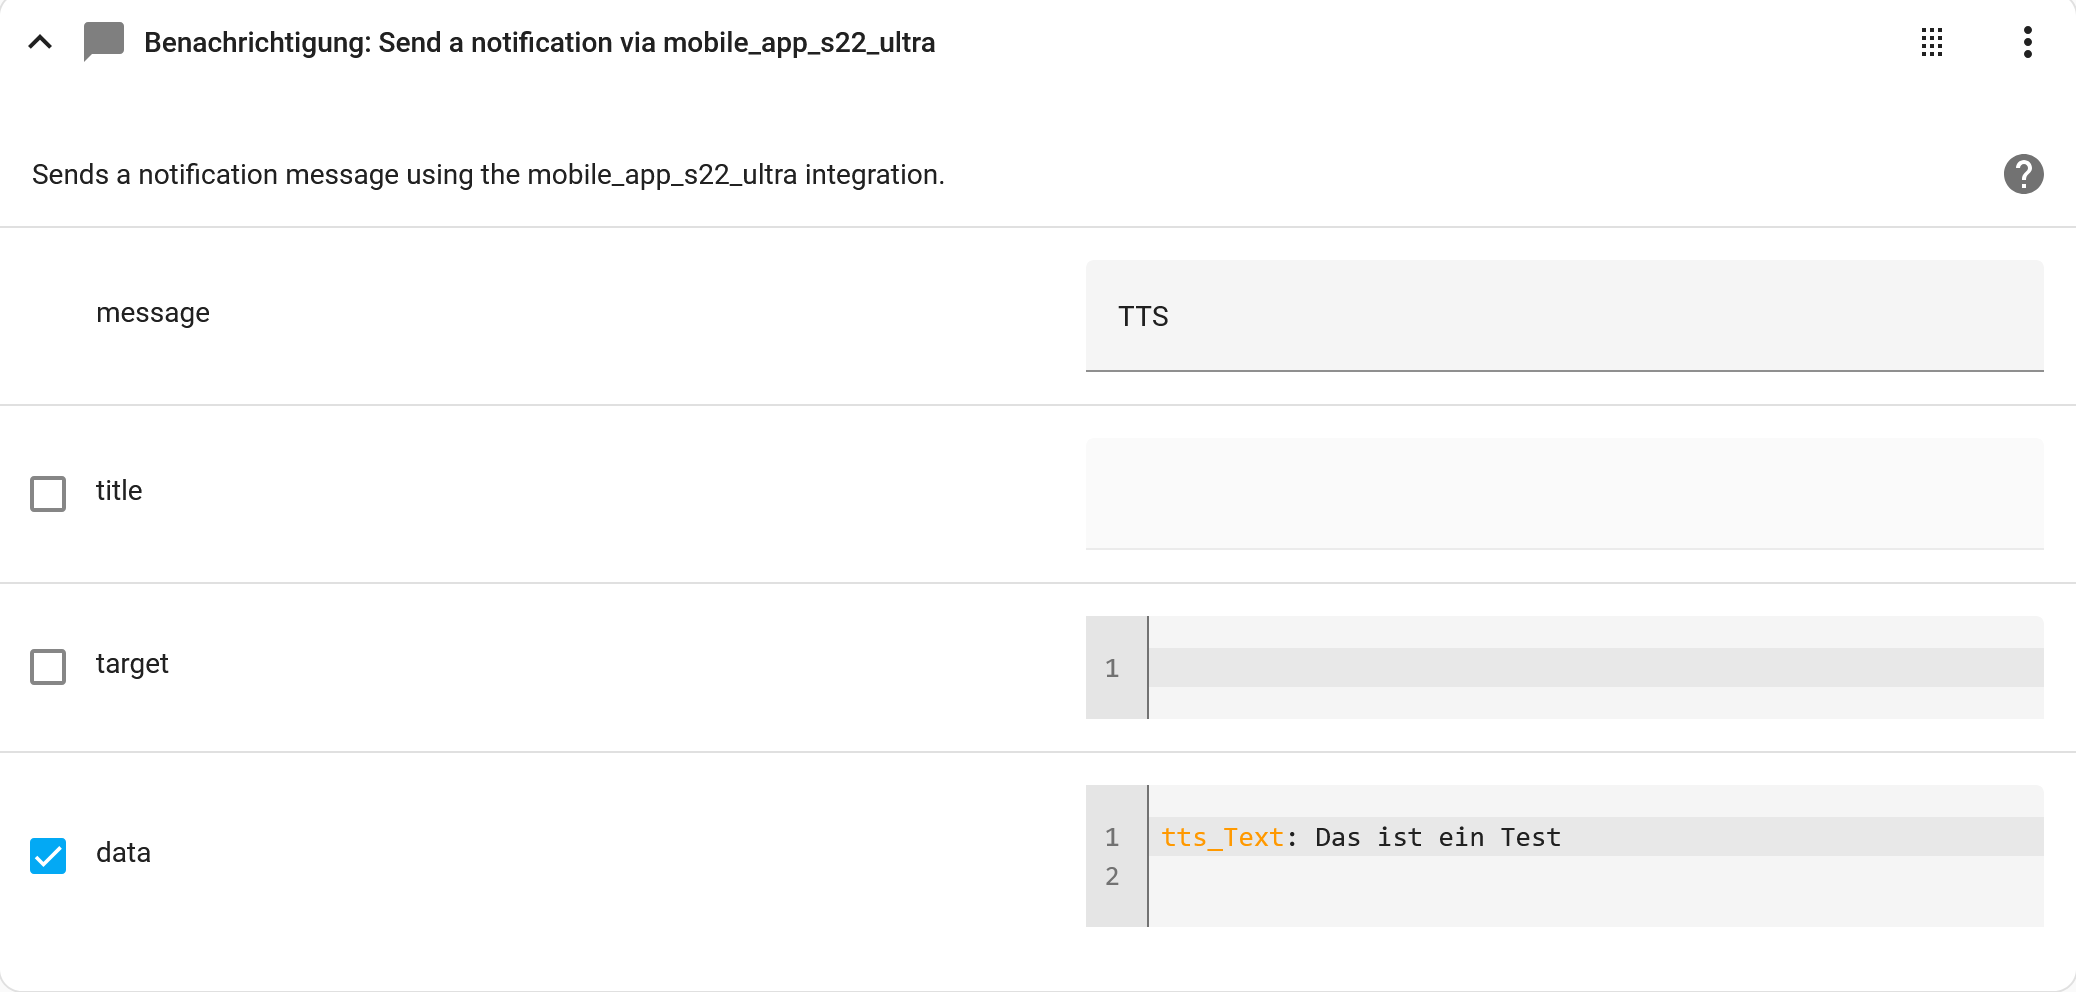The width and height of the screenshot is (2076, 992).
Task: Click the notification message bubble icon
Action: pos(103,42)
